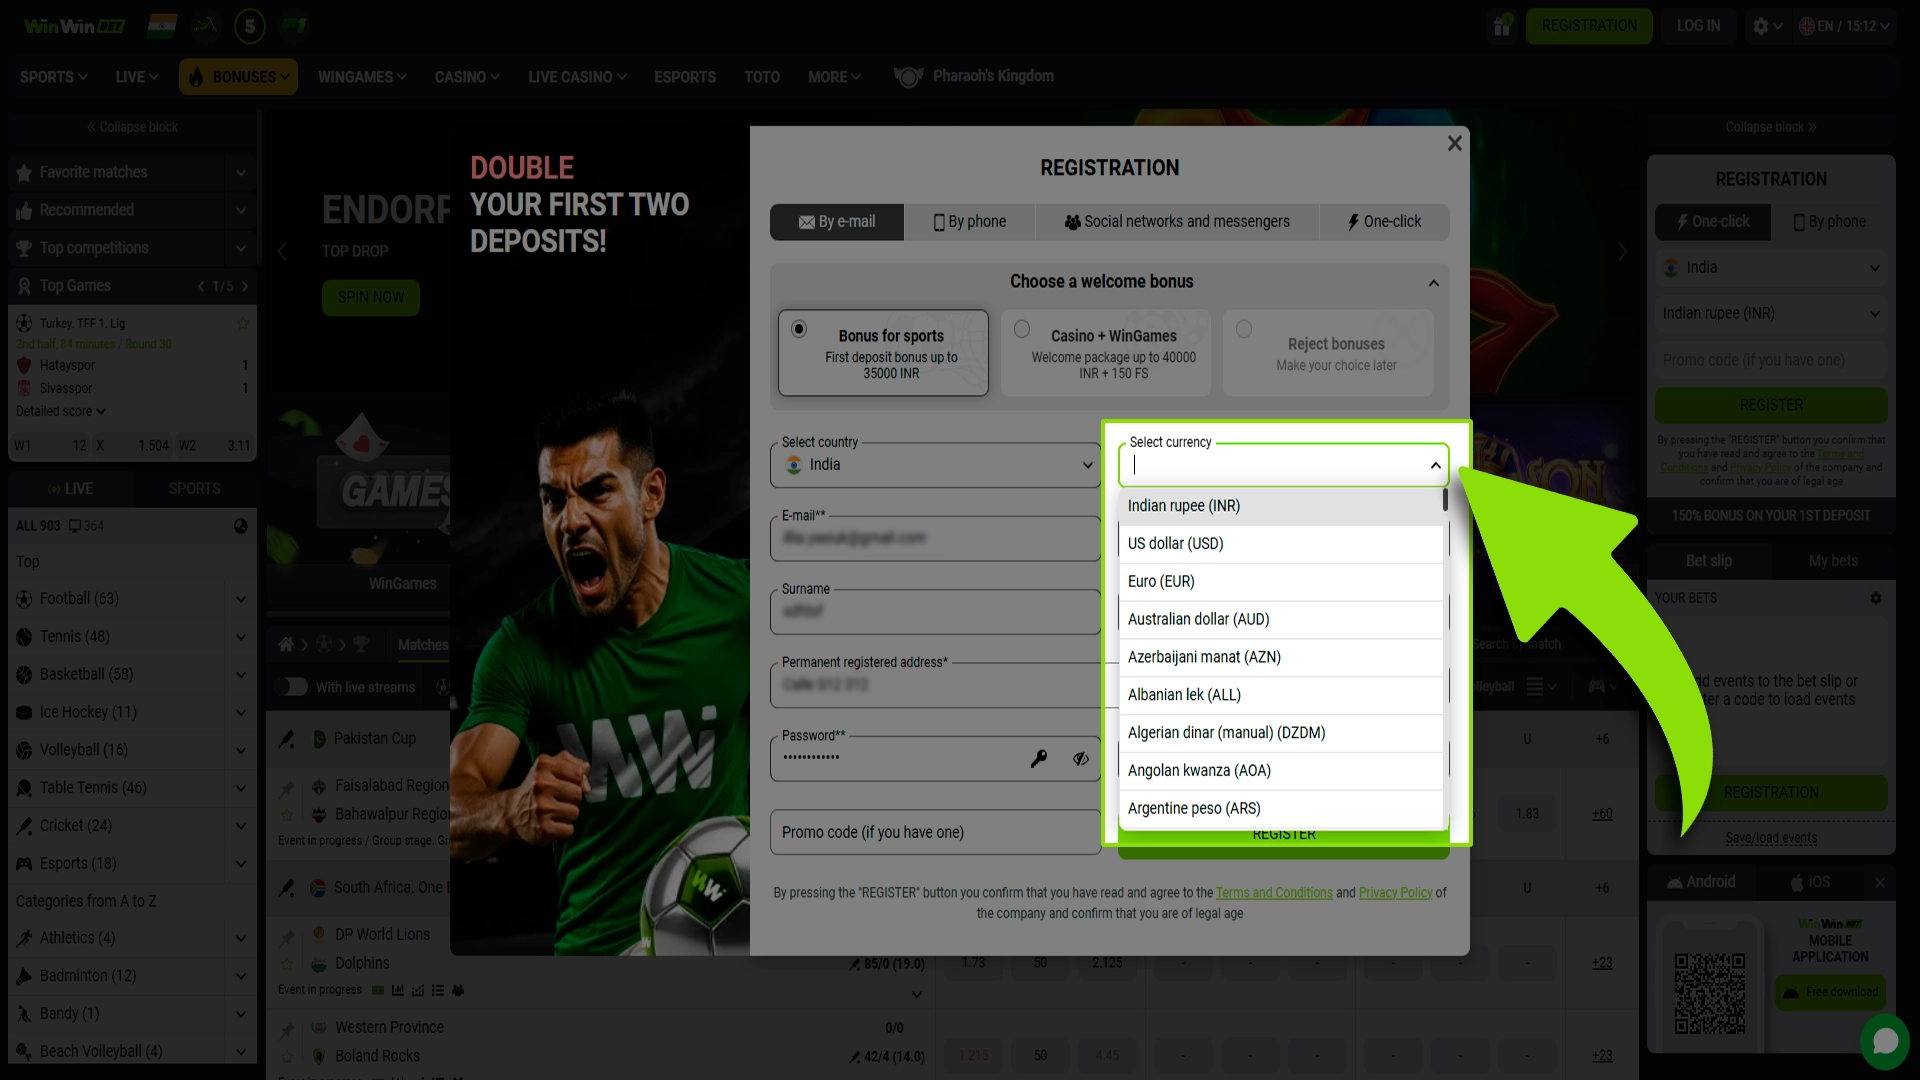Open the gift bonus icon in header
This screenshot has width=1920, height=1080.
point(1501,26)
